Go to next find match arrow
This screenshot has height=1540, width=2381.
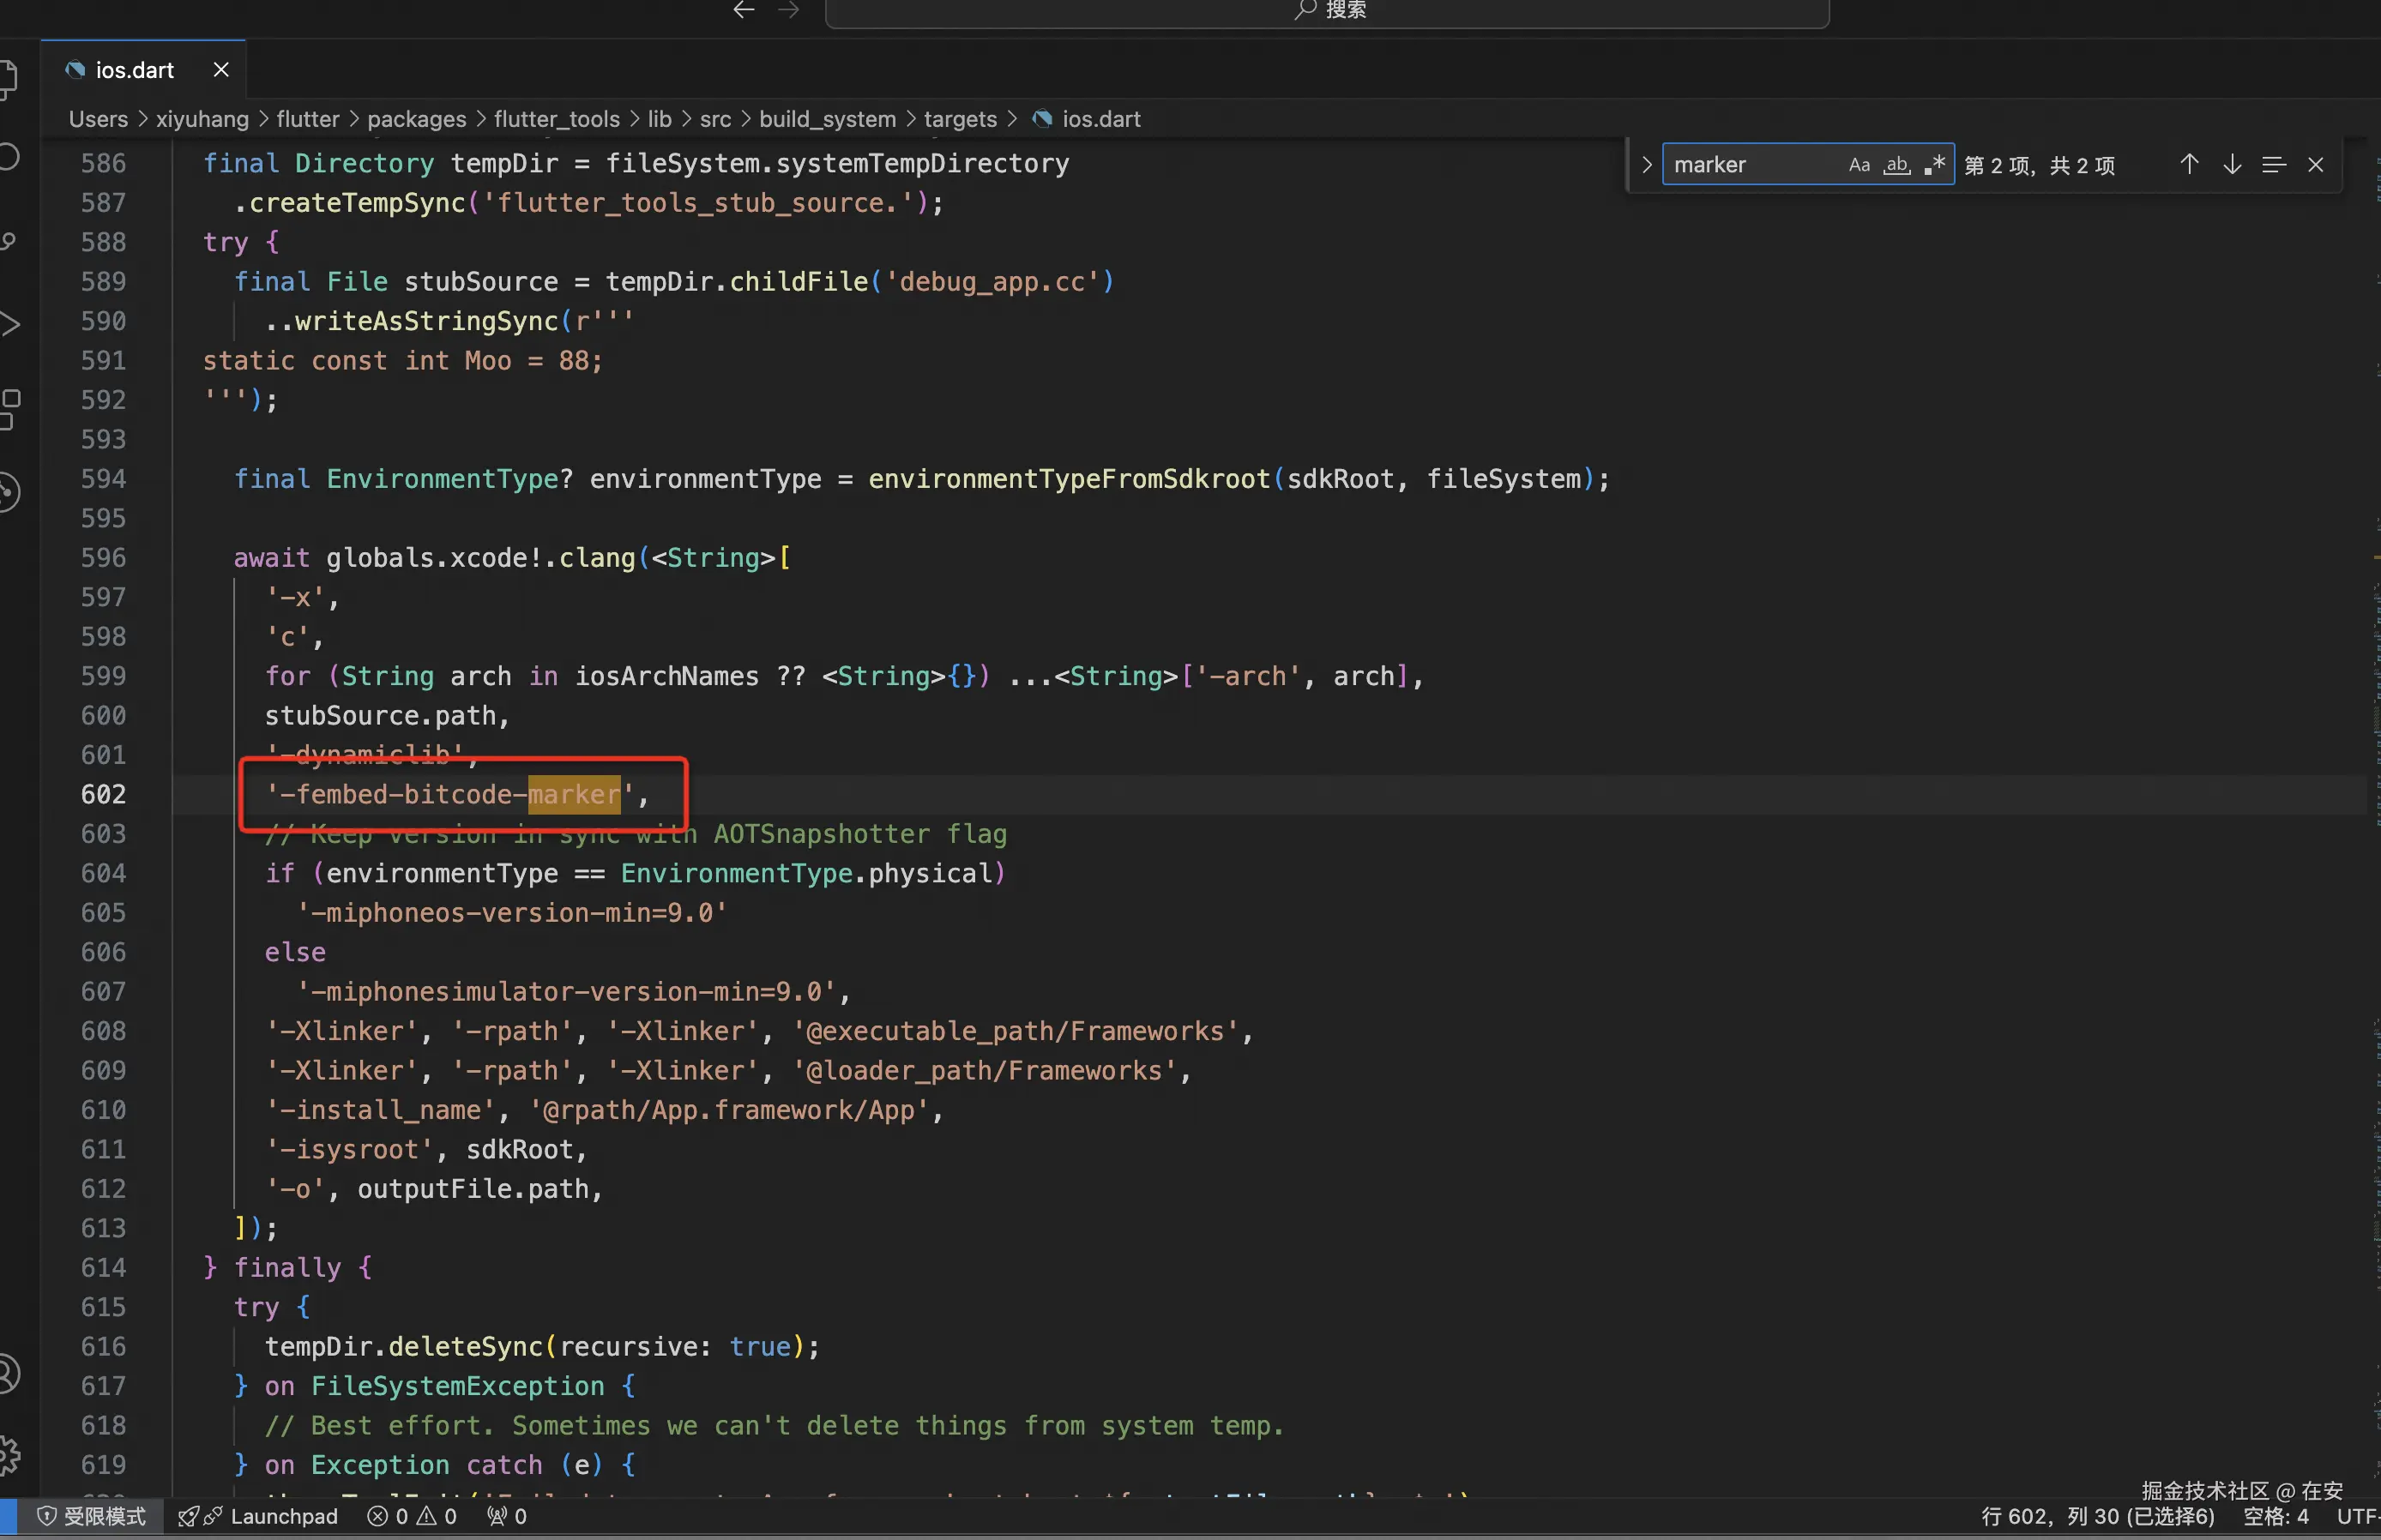[x=2231, y=164]
